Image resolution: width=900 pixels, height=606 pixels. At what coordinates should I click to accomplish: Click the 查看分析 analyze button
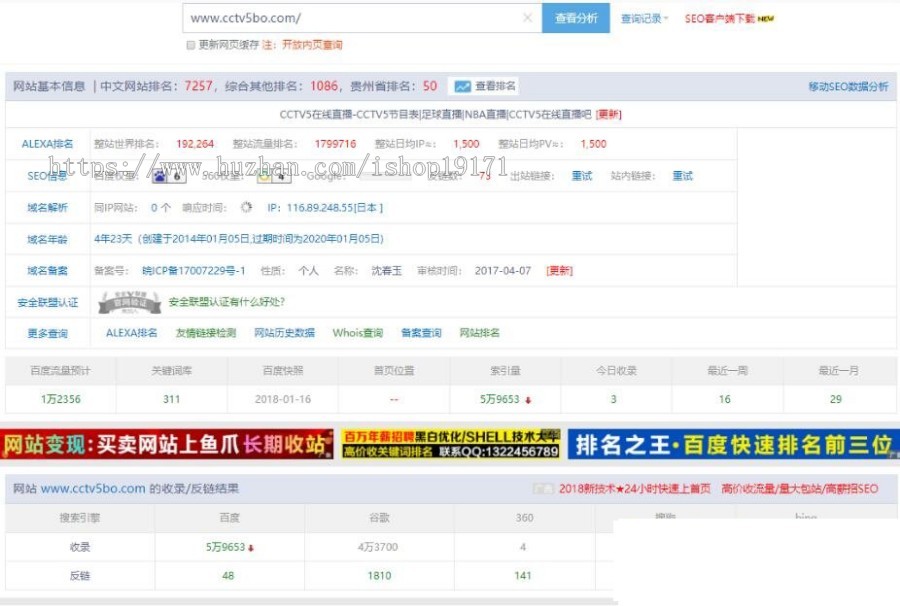coord(576,17)
